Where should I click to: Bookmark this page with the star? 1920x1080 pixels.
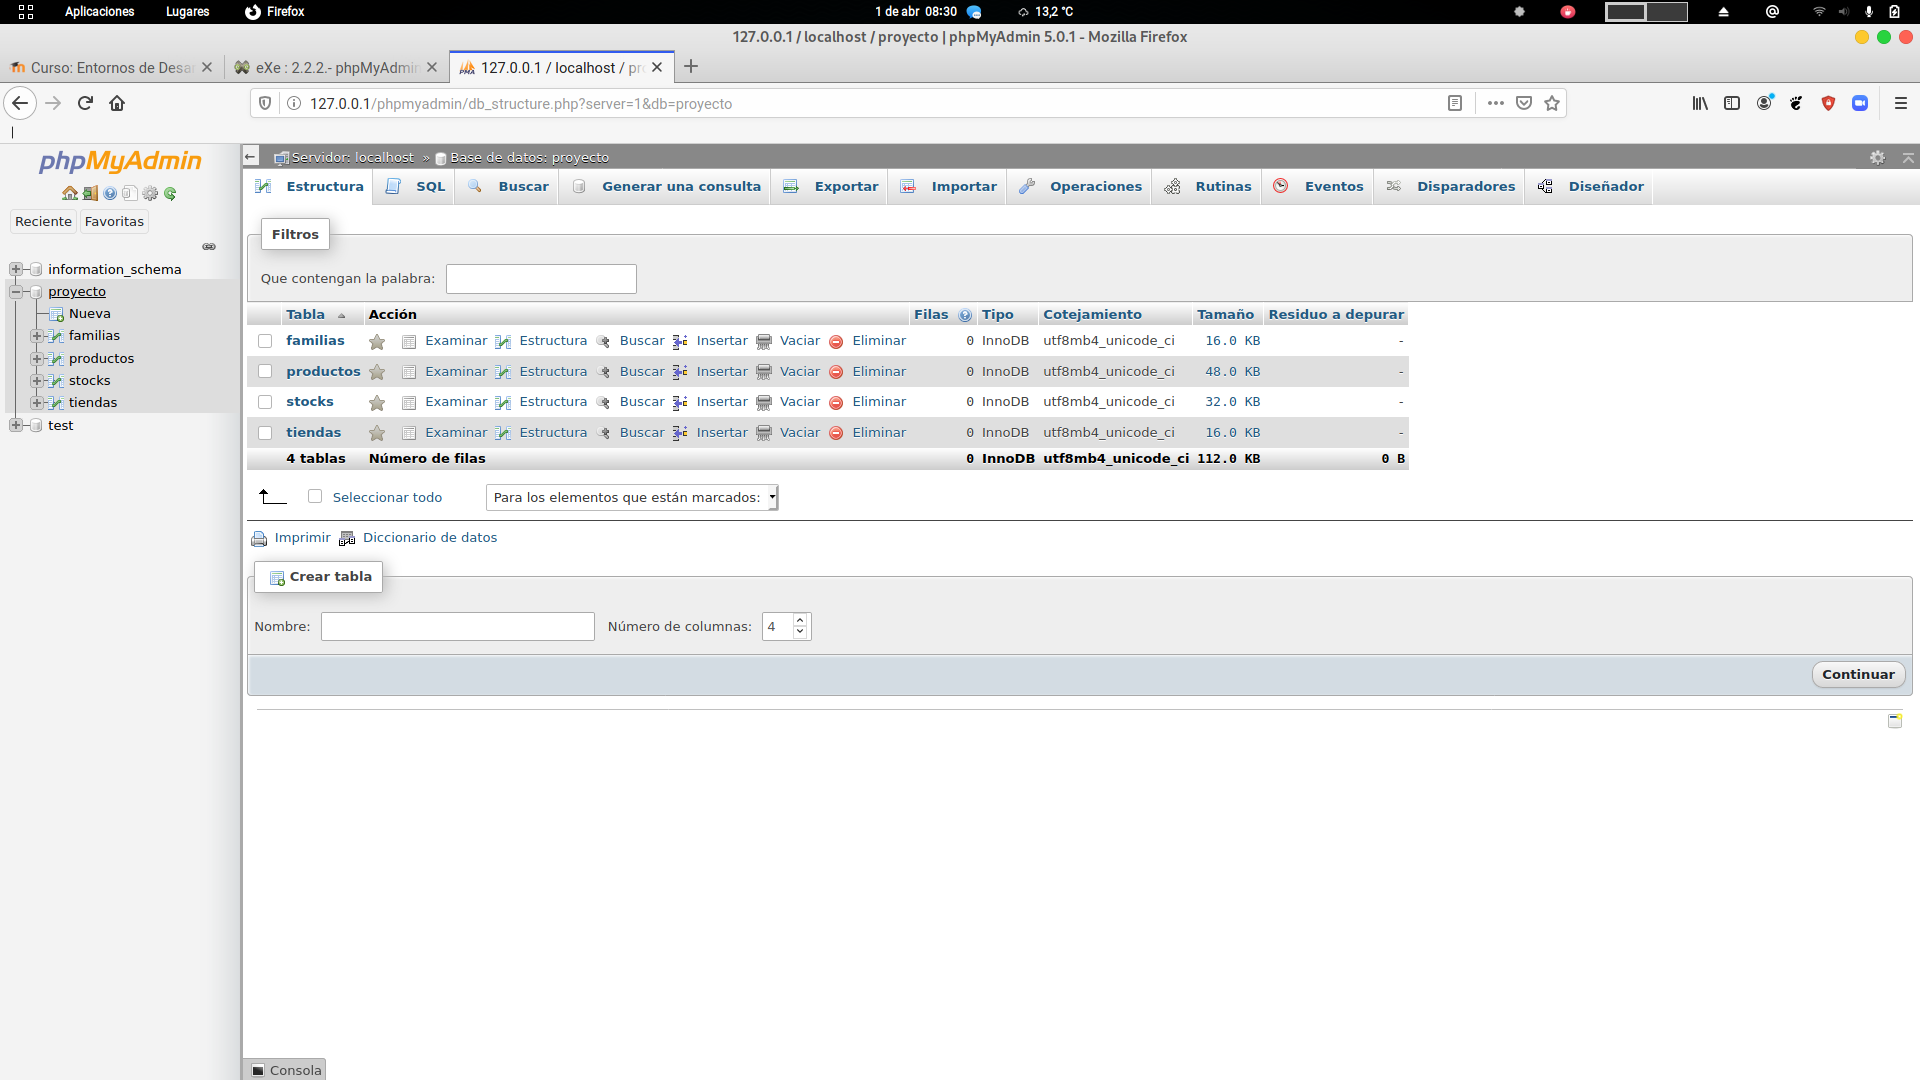click(1552, 103)
